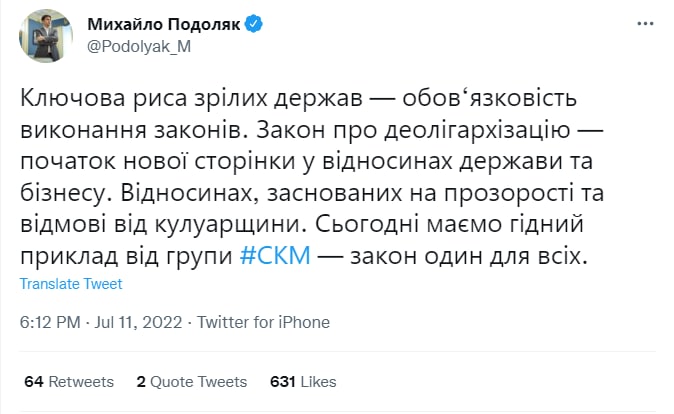
Task: Click the Jul 11, 2022 date
Action: [x=139, y=323]
